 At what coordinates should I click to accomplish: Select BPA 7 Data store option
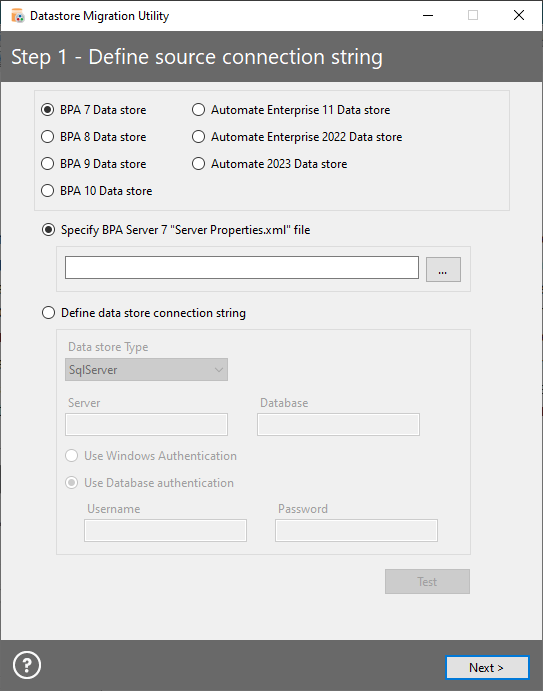click(x=93, y=110)
